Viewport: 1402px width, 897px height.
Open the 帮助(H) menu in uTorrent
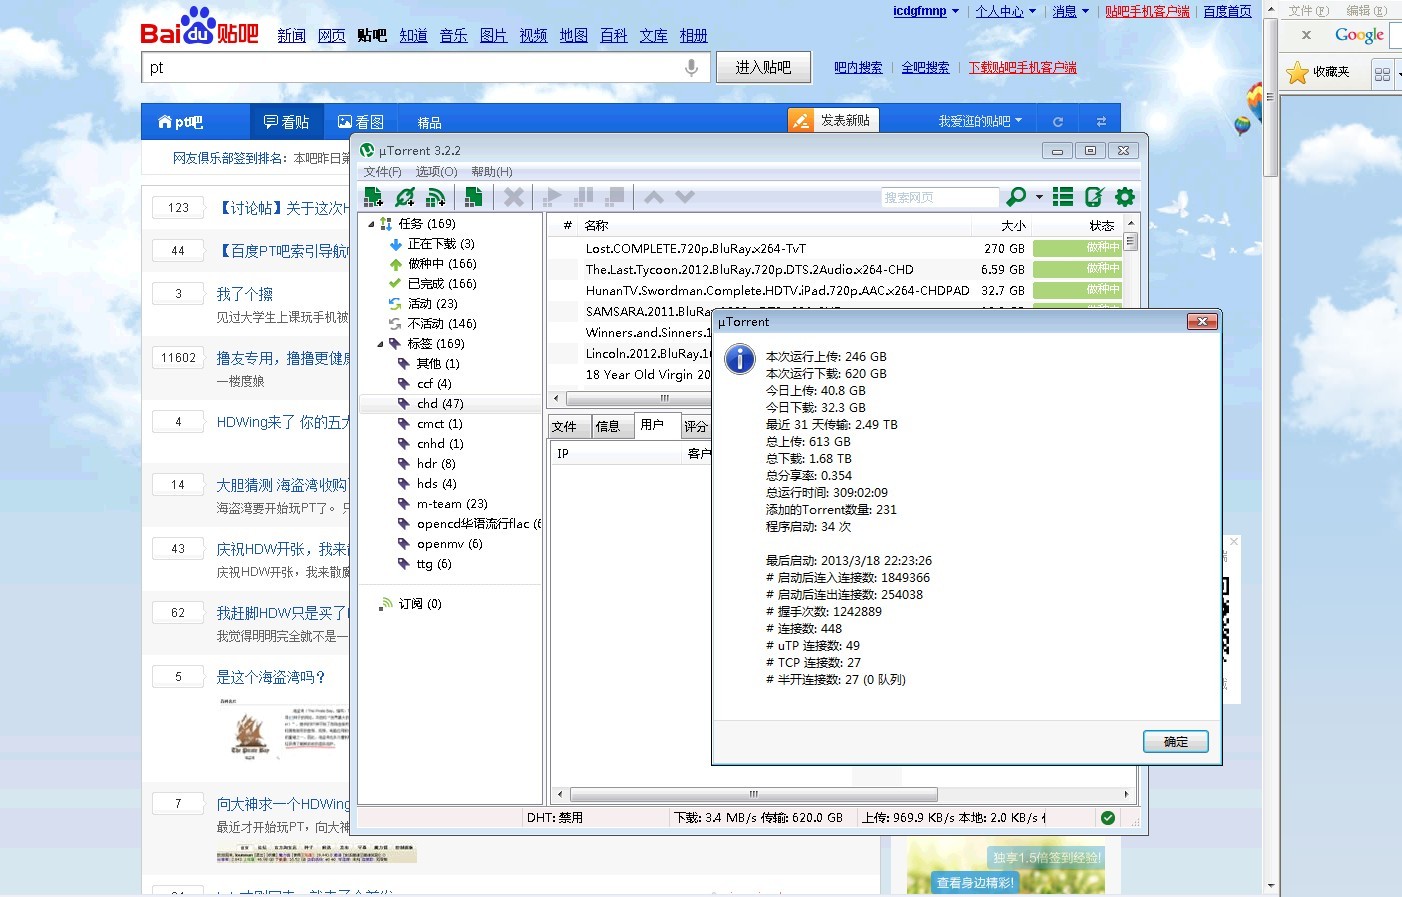pyautogui.click(x=492, y=172)
